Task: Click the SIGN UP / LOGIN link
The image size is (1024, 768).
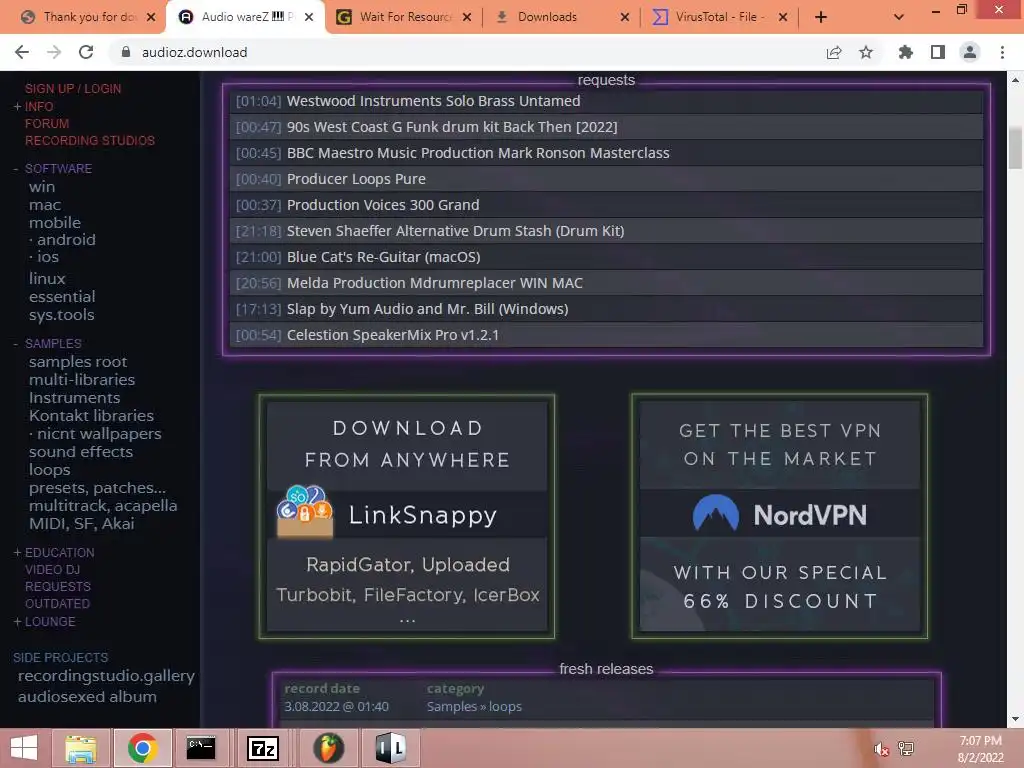Action: pos(73,89)
